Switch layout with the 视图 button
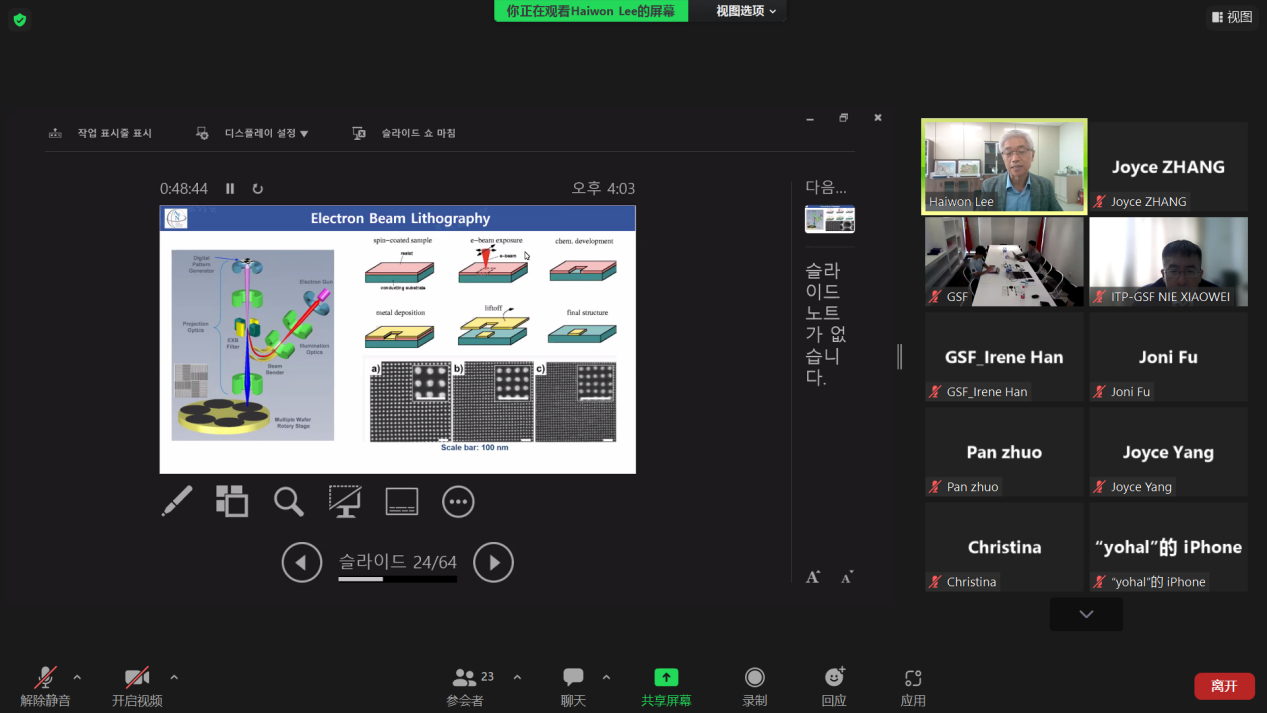Viewport: 1267px width, 713px height. [1232, 17]
